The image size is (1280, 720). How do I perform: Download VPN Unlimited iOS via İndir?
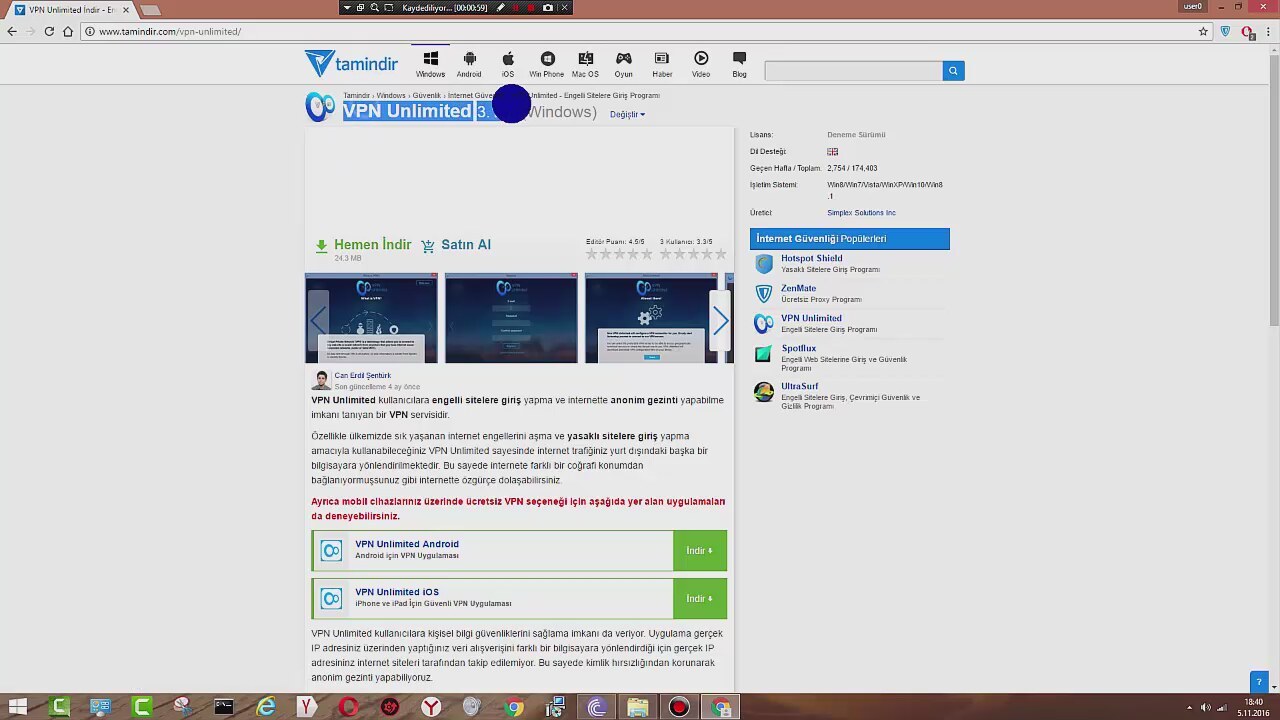700,599
